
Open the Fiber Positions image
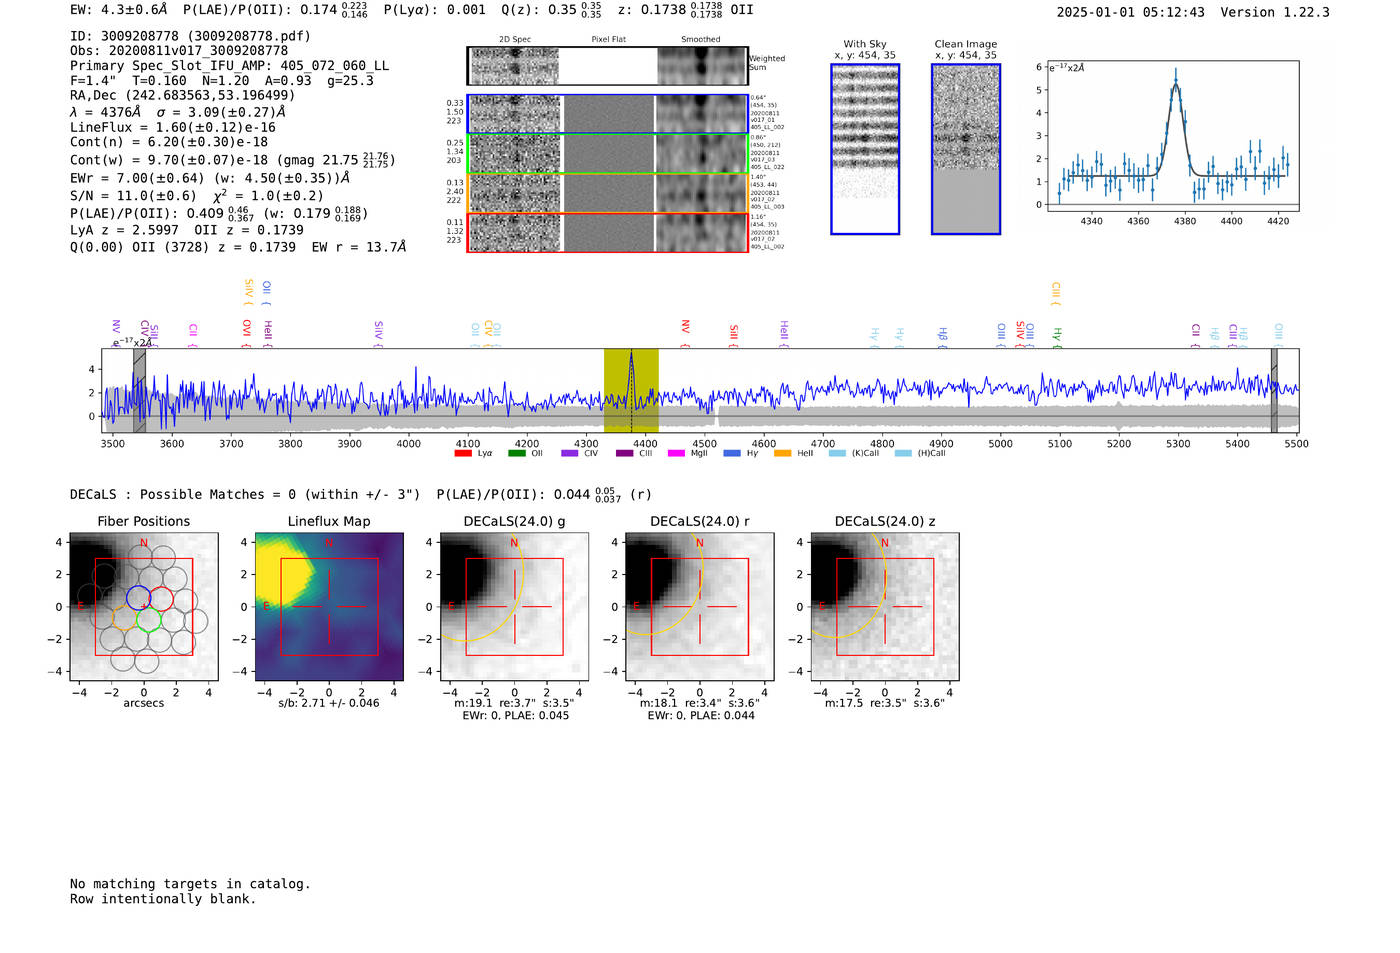(144, 606)
